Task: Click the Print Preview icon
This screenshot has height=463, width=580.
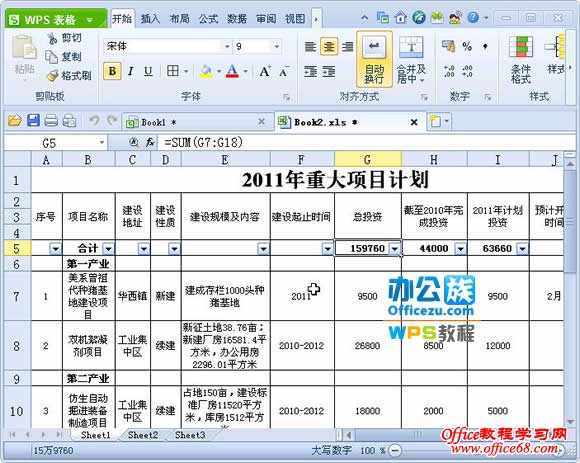Action: tap(69, 121)
